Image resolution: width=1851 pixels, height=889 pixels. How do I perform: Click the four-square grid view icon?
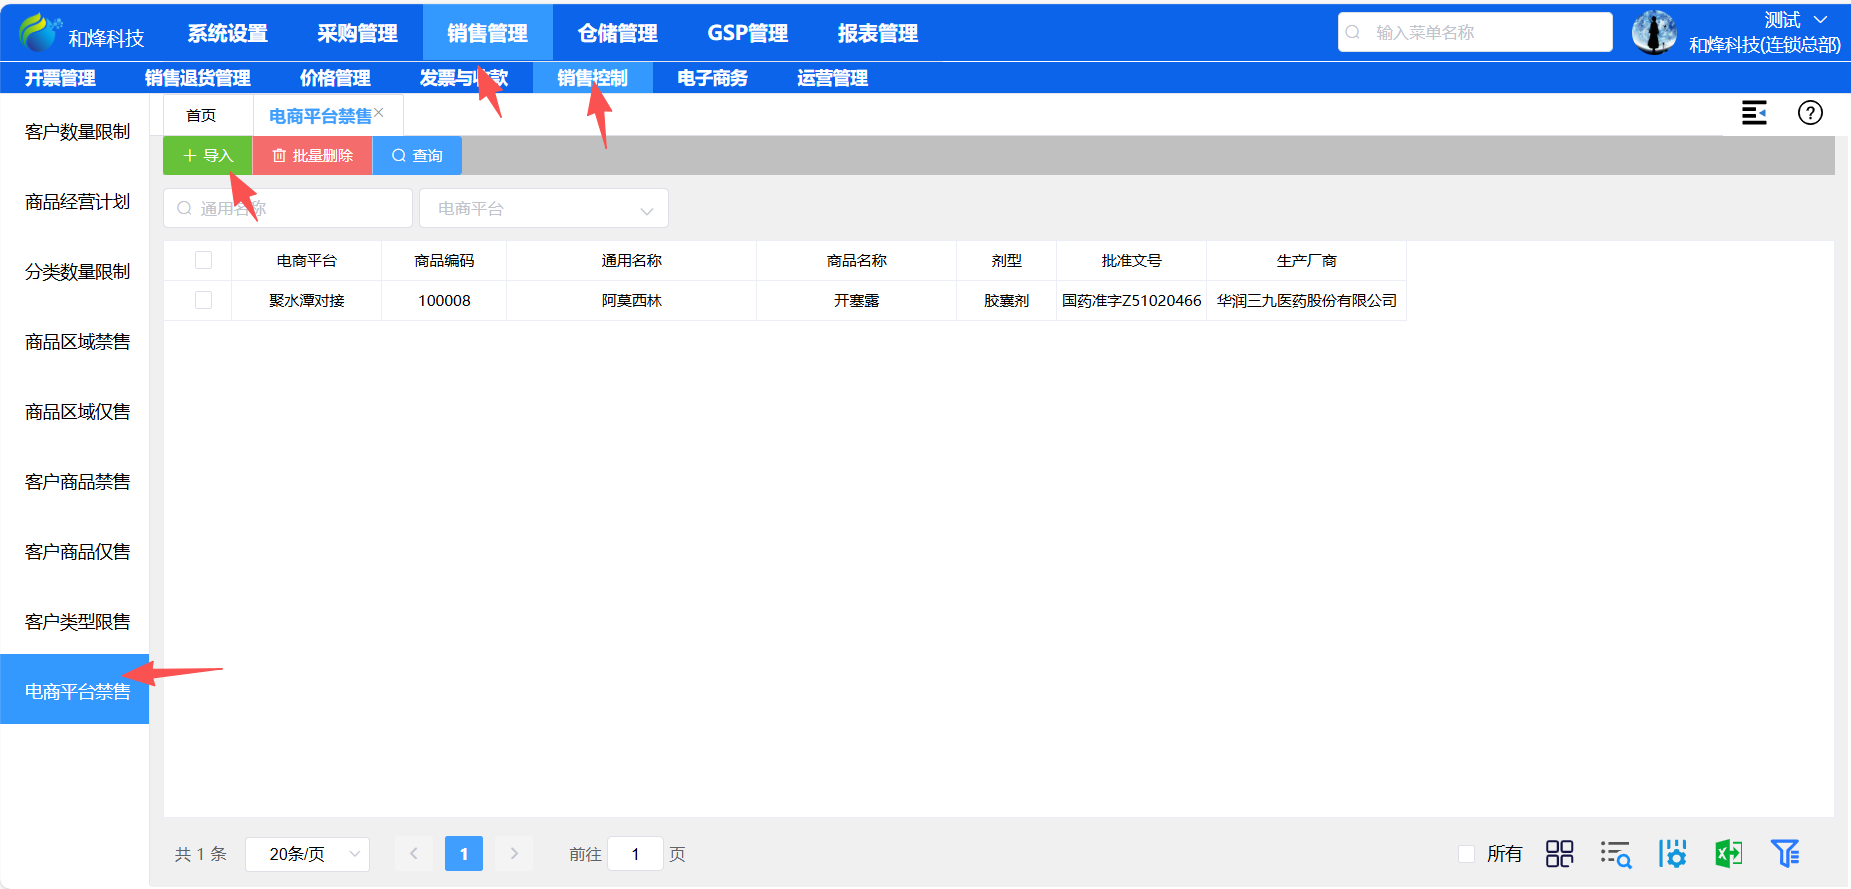click(1559, 853)
